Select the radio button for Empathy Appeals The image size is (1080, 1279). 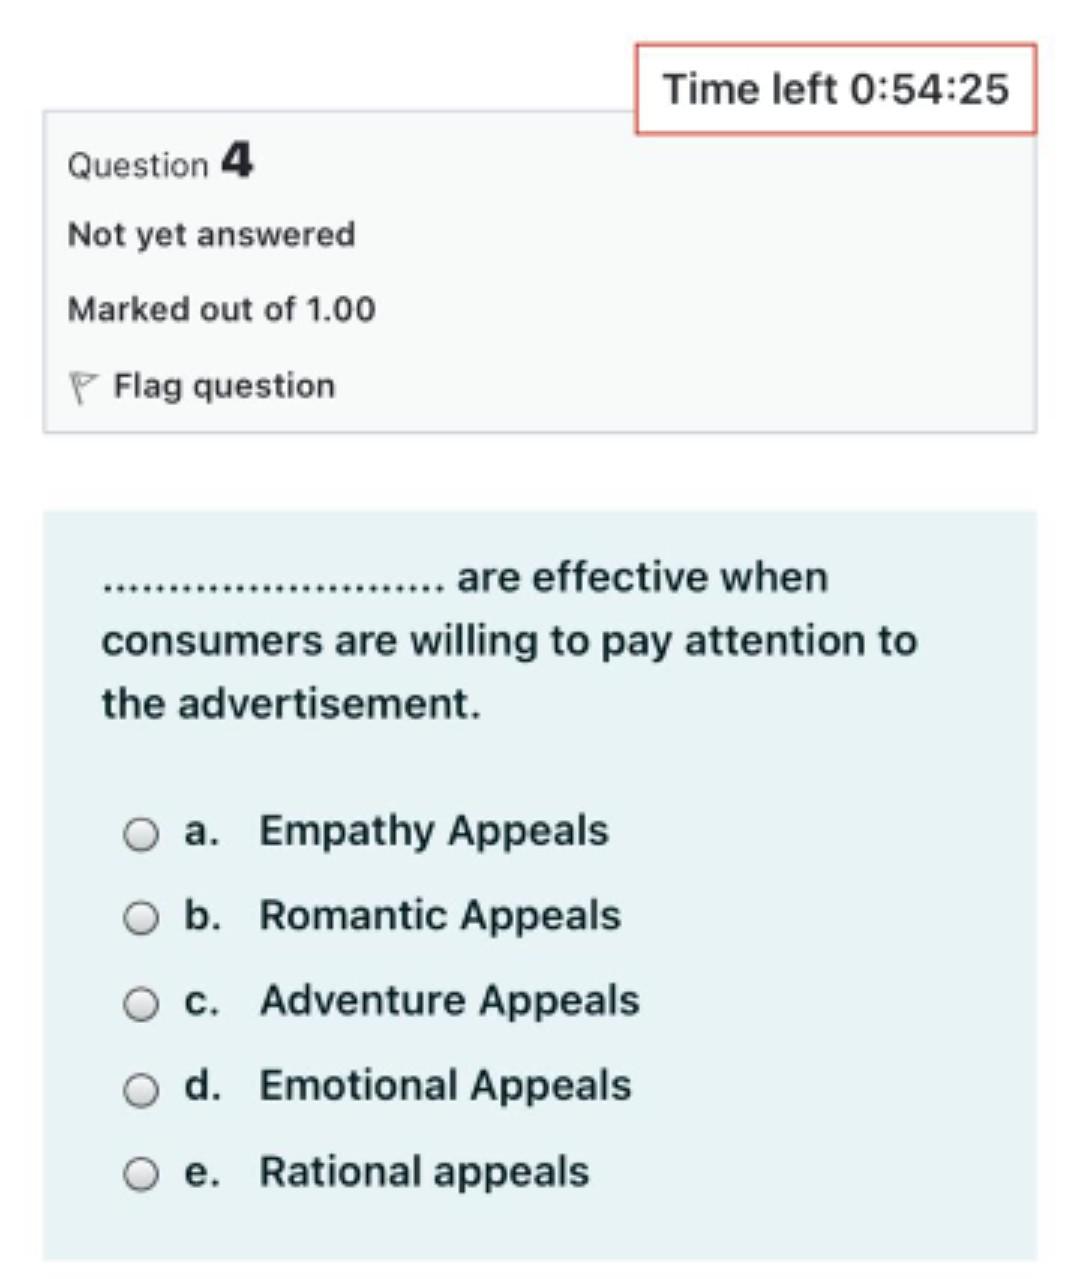point(141,833)
